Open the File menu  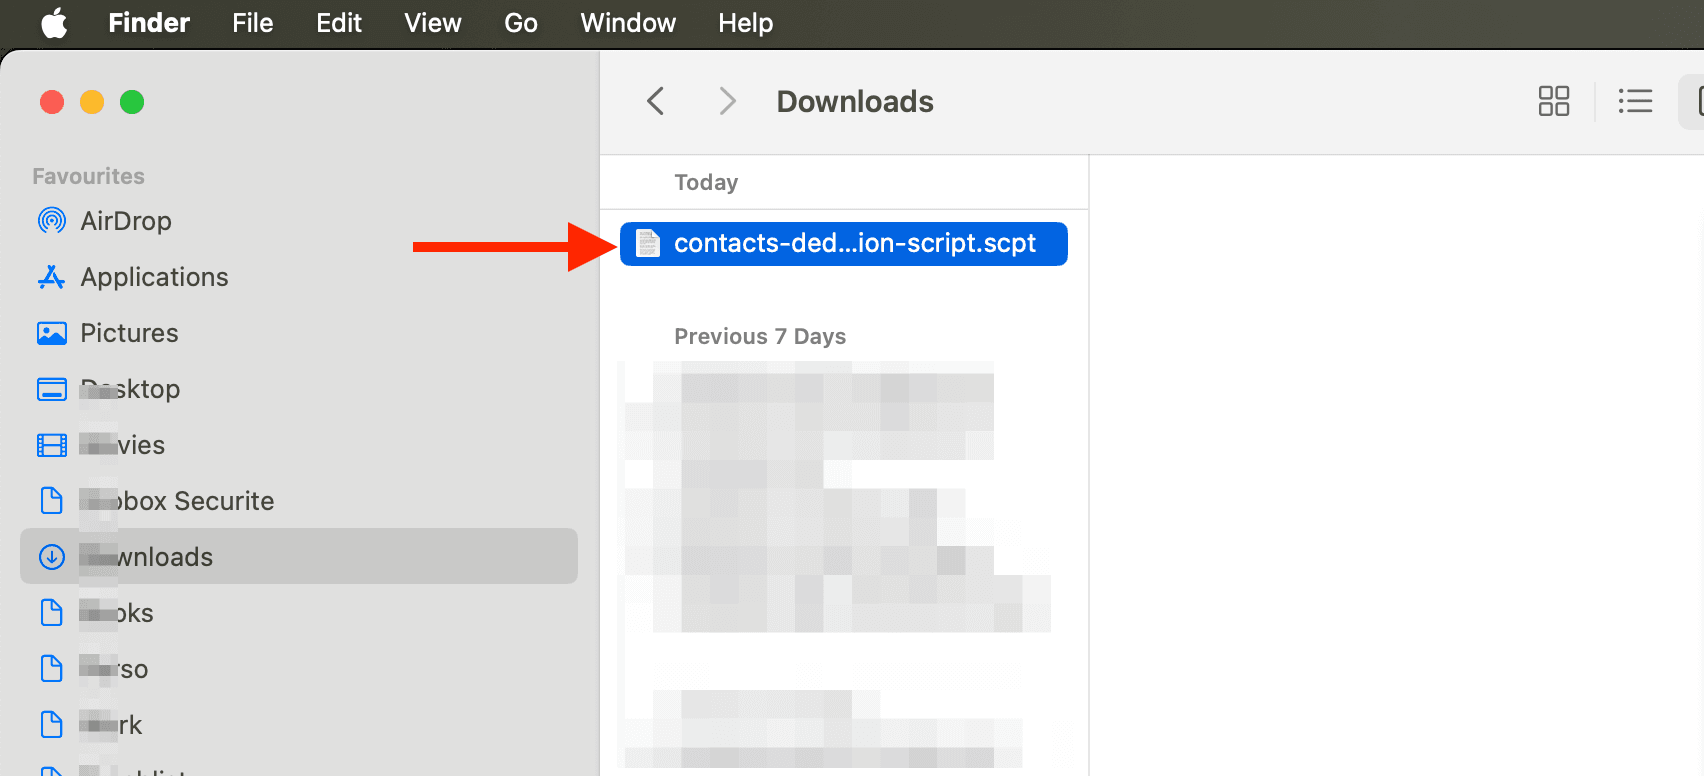pos(252,23)
